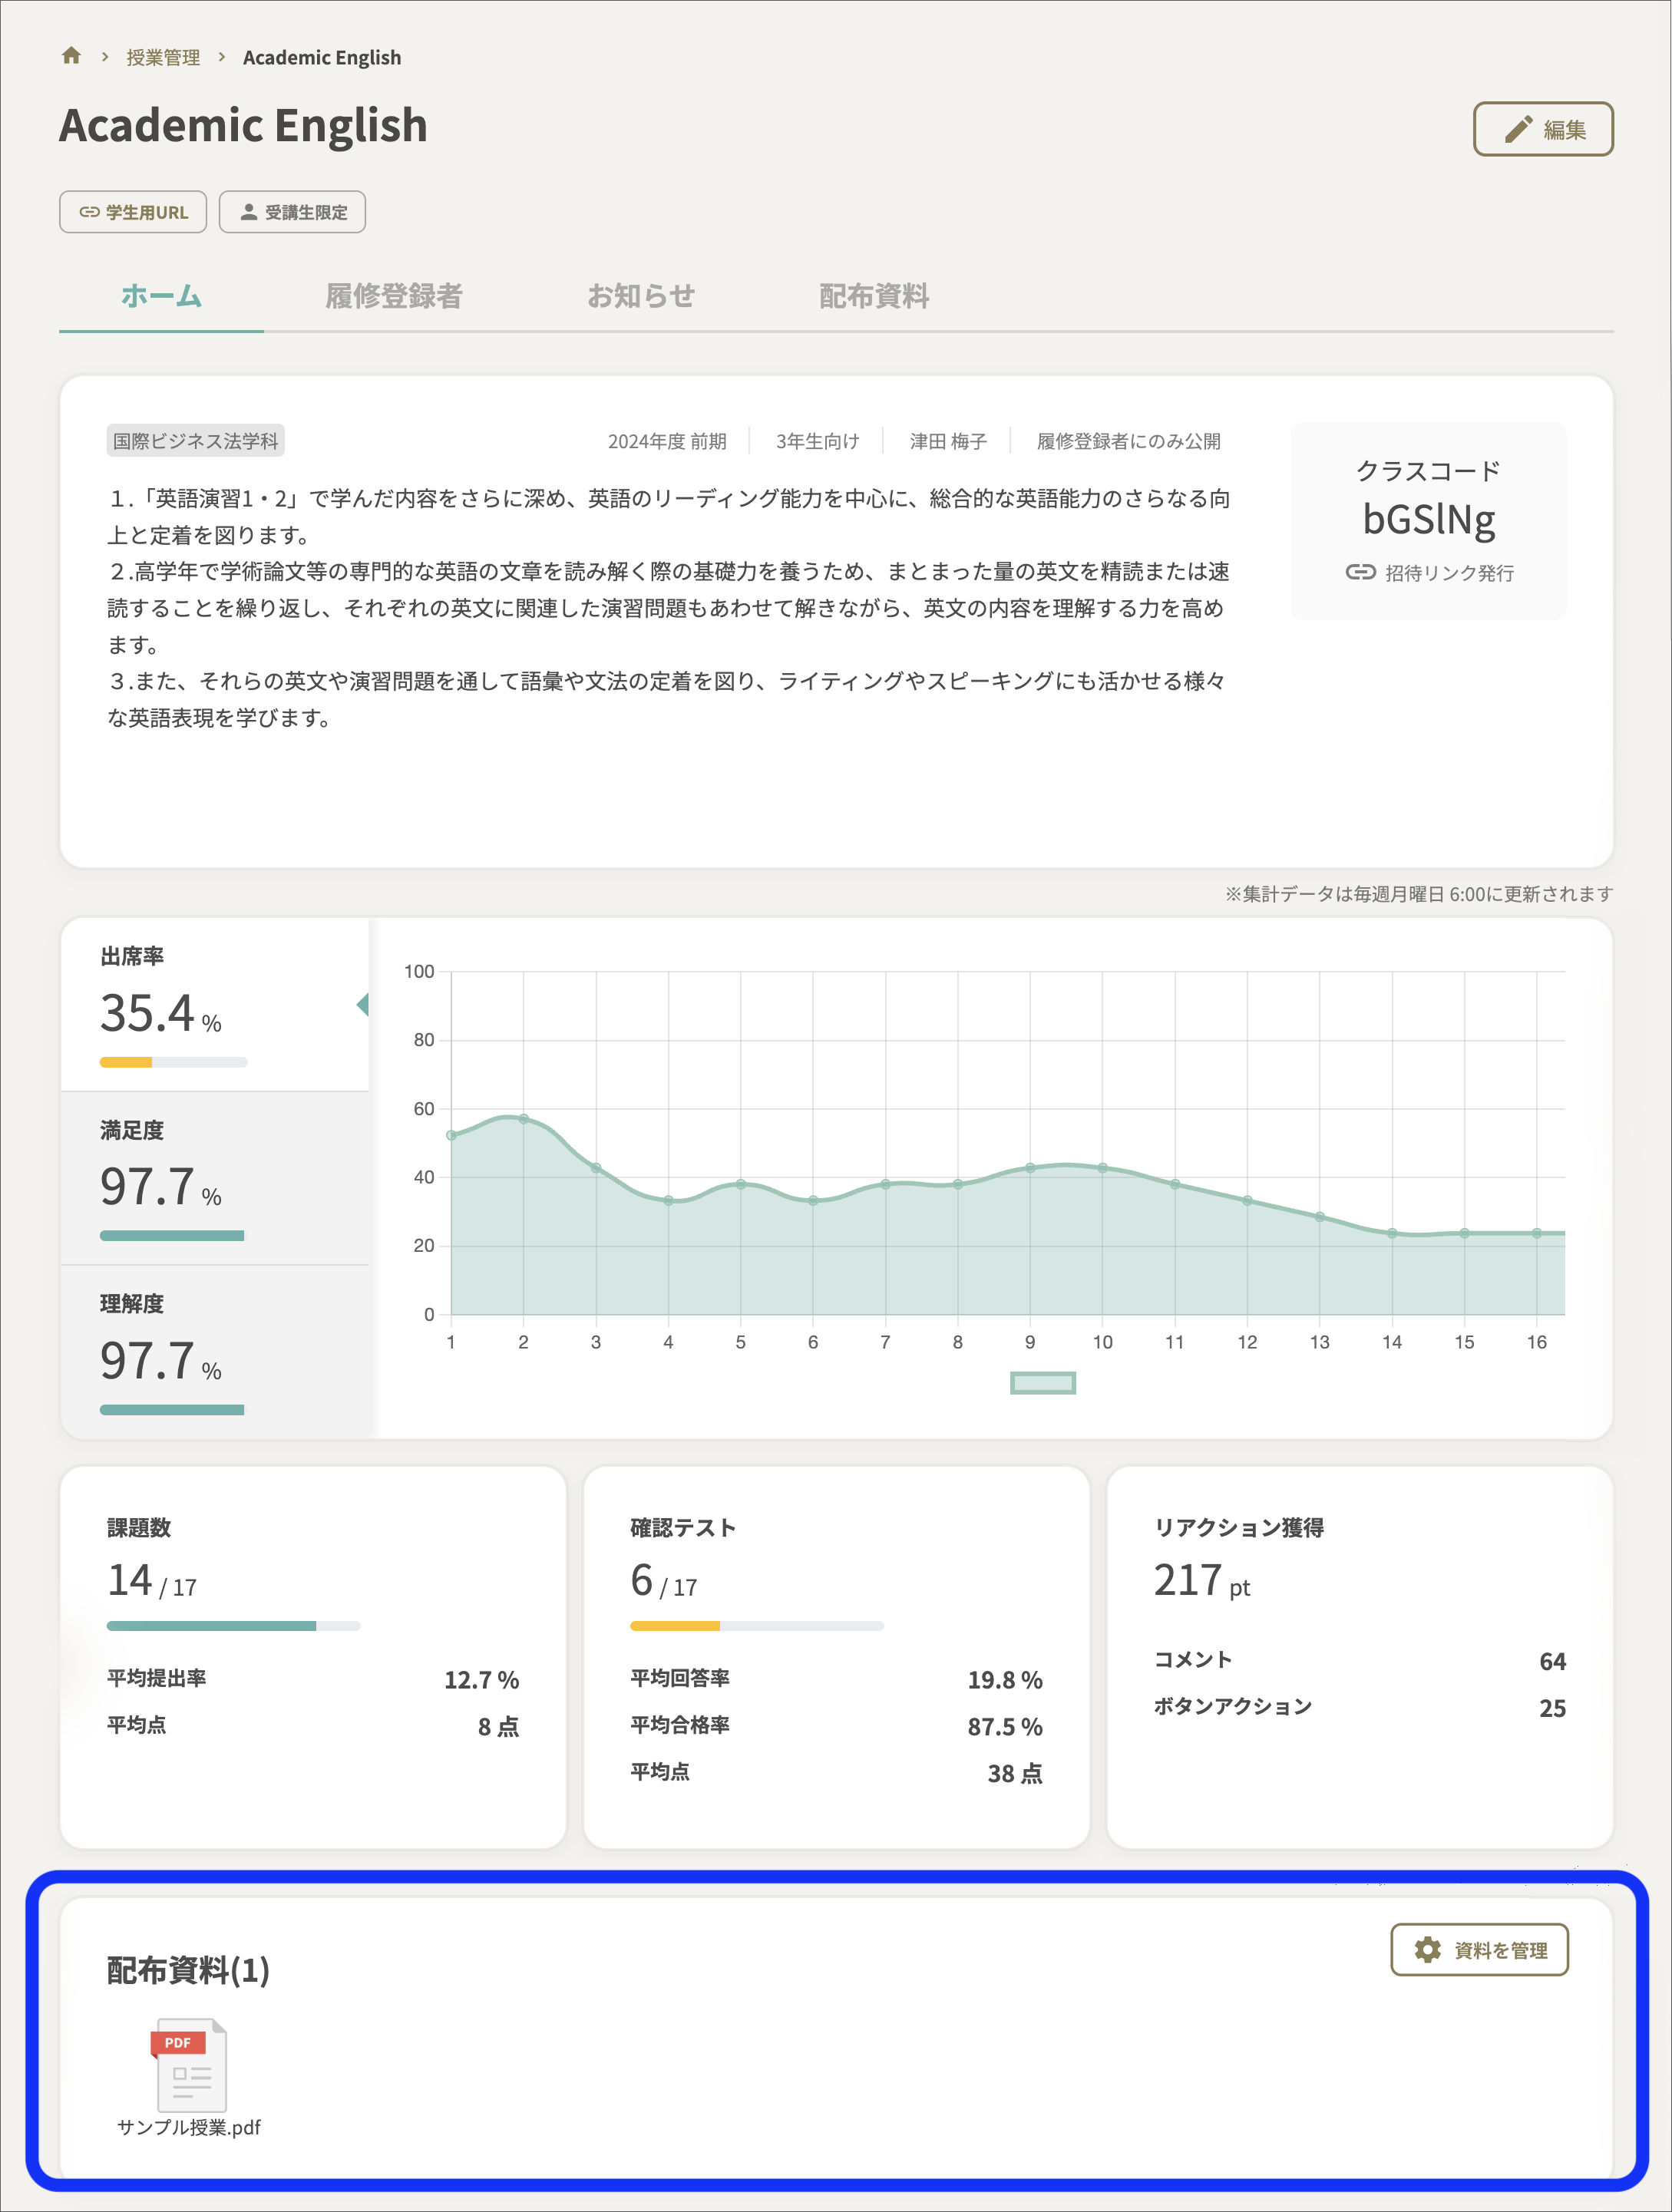
Task: Click the 受講生限定 person badge
Action: 292,212
